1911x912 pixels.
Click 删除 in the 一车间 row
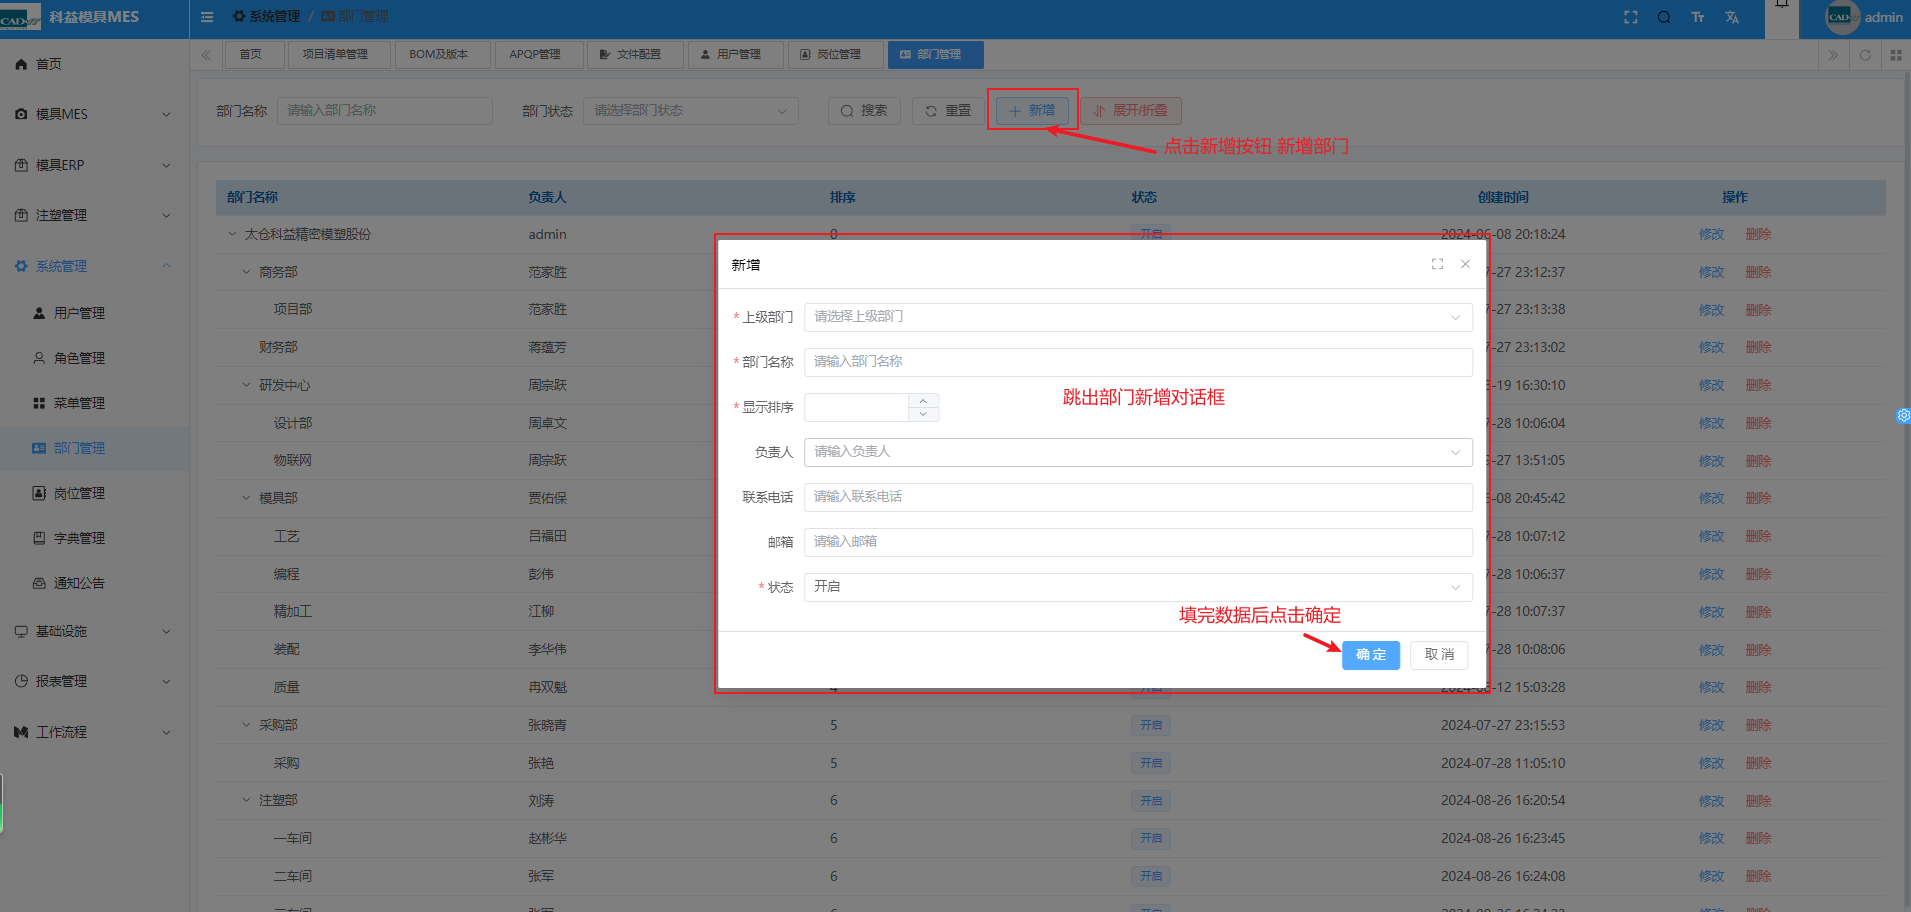click(x=1758, y=838)
